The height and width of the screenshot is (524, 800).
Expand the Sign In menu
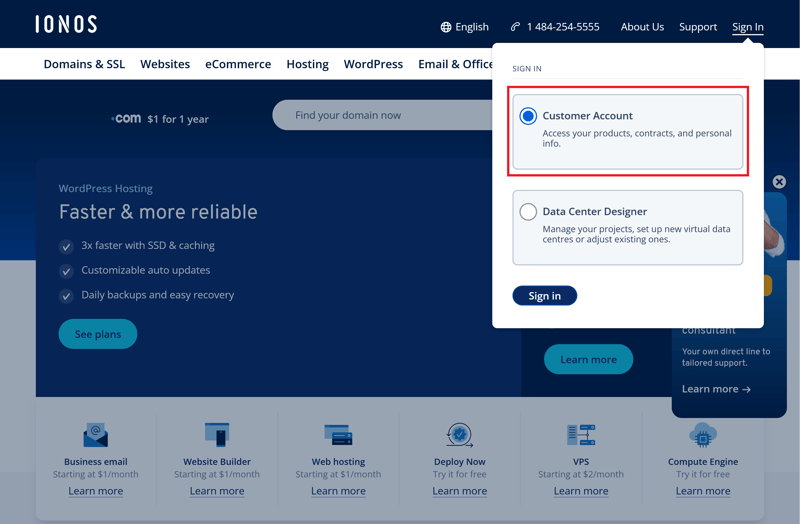(x=747, y=27)
